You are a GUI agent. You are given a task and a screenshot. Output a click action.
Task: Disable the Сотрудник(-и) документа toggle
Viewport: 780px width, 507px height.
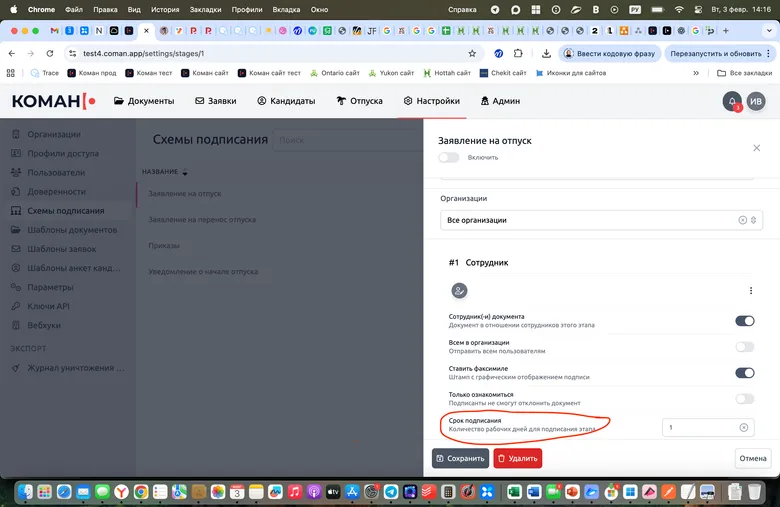[744, 321]
